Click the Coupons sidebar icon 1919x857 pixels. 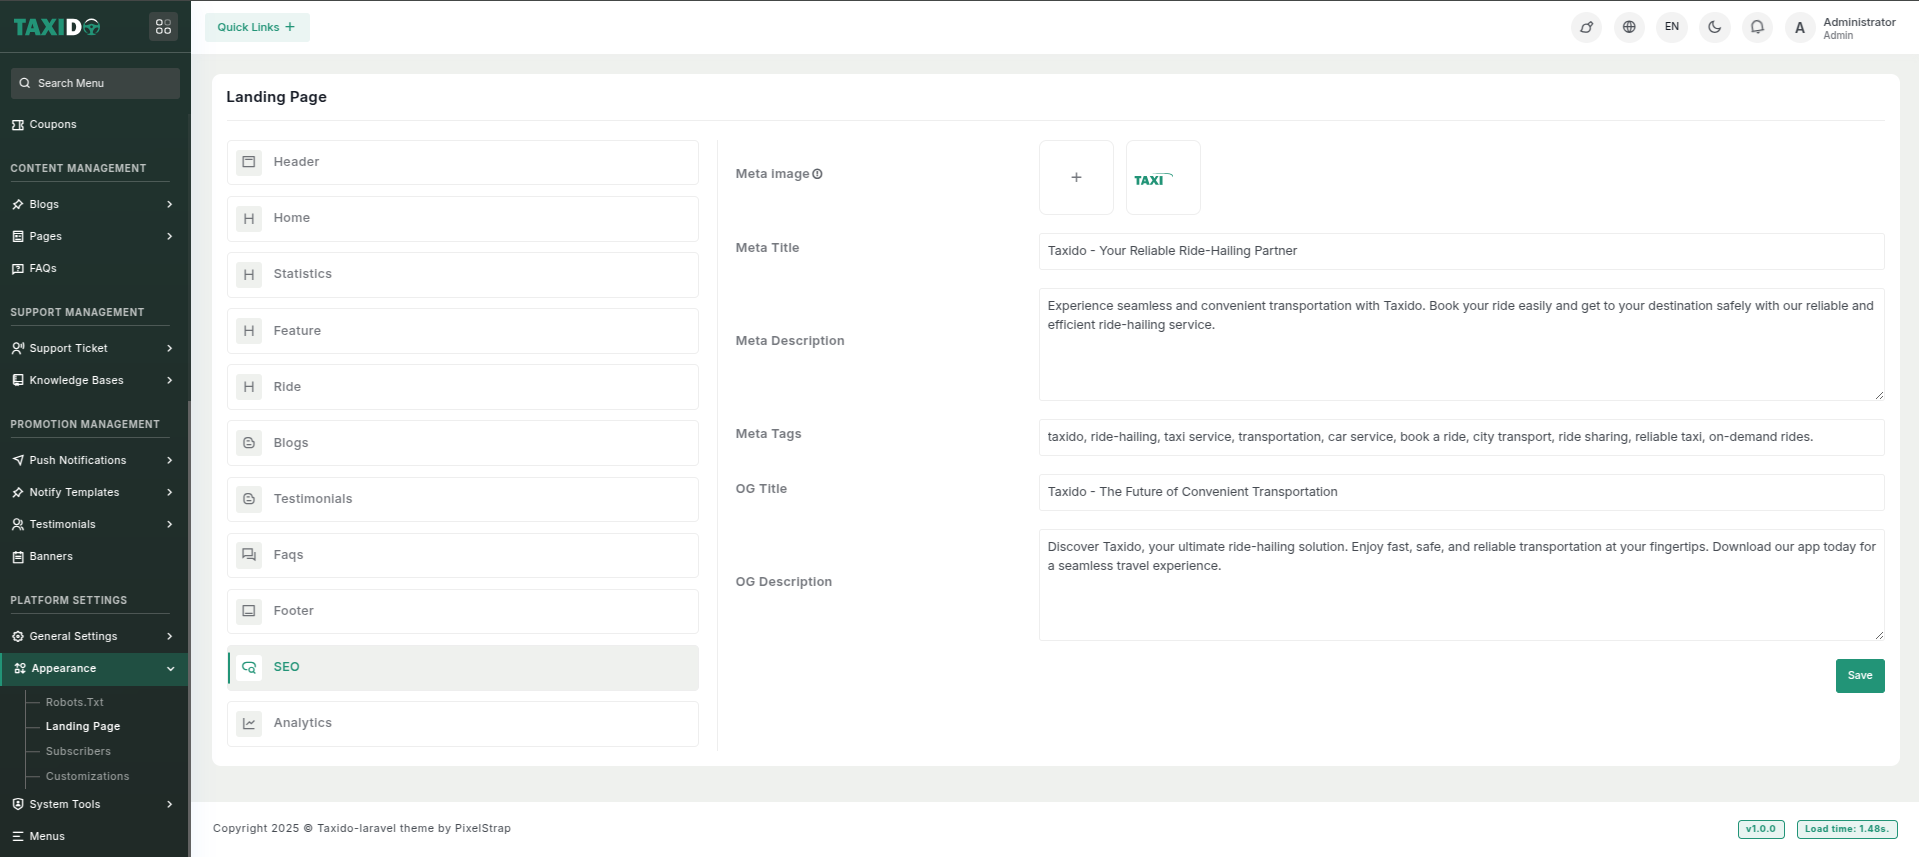(18, 125)
